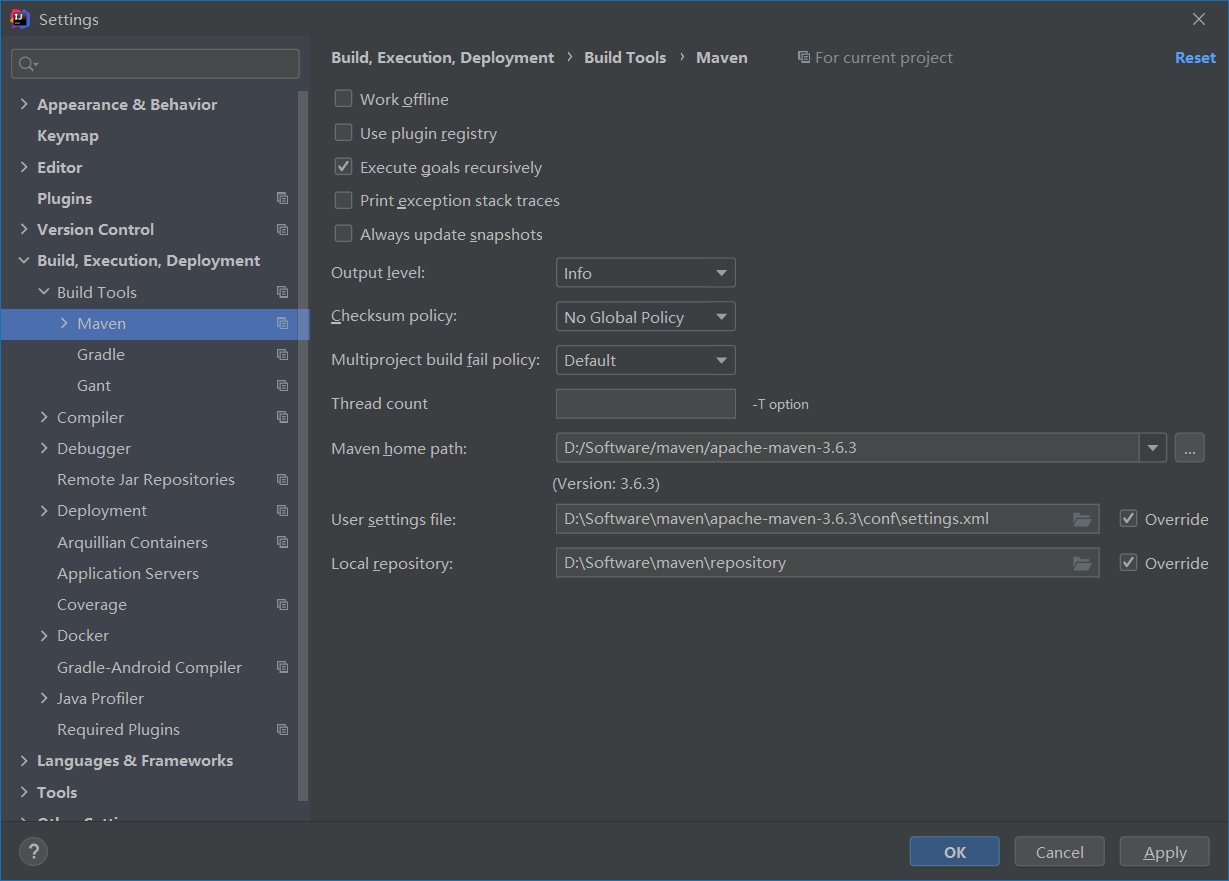Enable the Work offline checkbox
The height and width of the screenshot is (881, 1229).
click(x=344, y=99)
